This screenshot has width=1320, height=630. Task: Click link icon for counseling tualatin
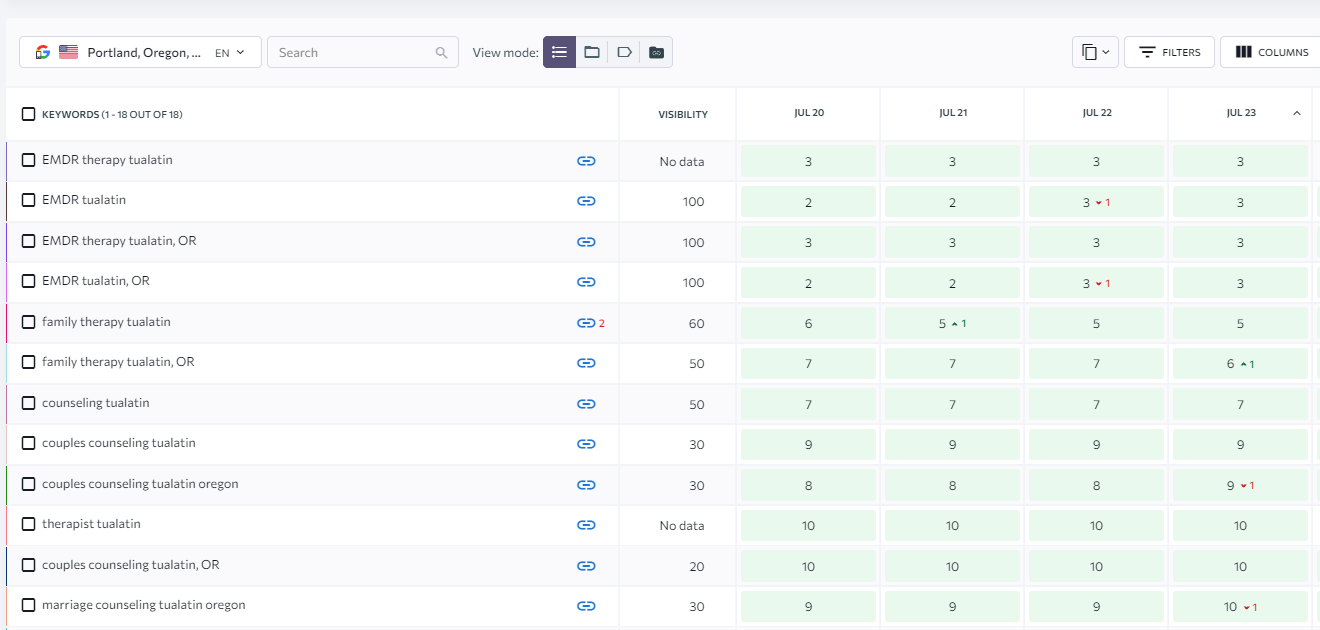coord(586,404)
